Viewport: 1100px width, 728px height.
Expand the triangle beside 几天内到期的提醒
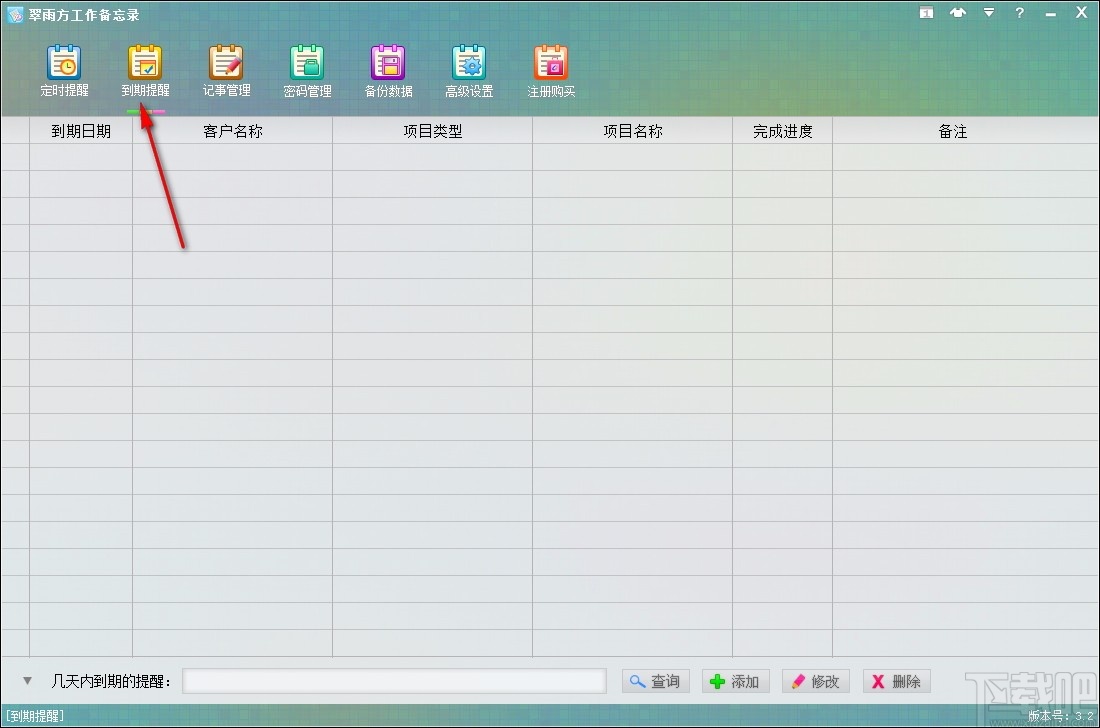(27, 680)
